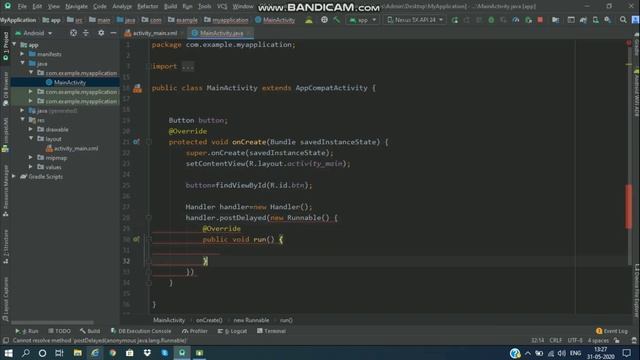Open the Terminal tool window

[x=271, y=331]
